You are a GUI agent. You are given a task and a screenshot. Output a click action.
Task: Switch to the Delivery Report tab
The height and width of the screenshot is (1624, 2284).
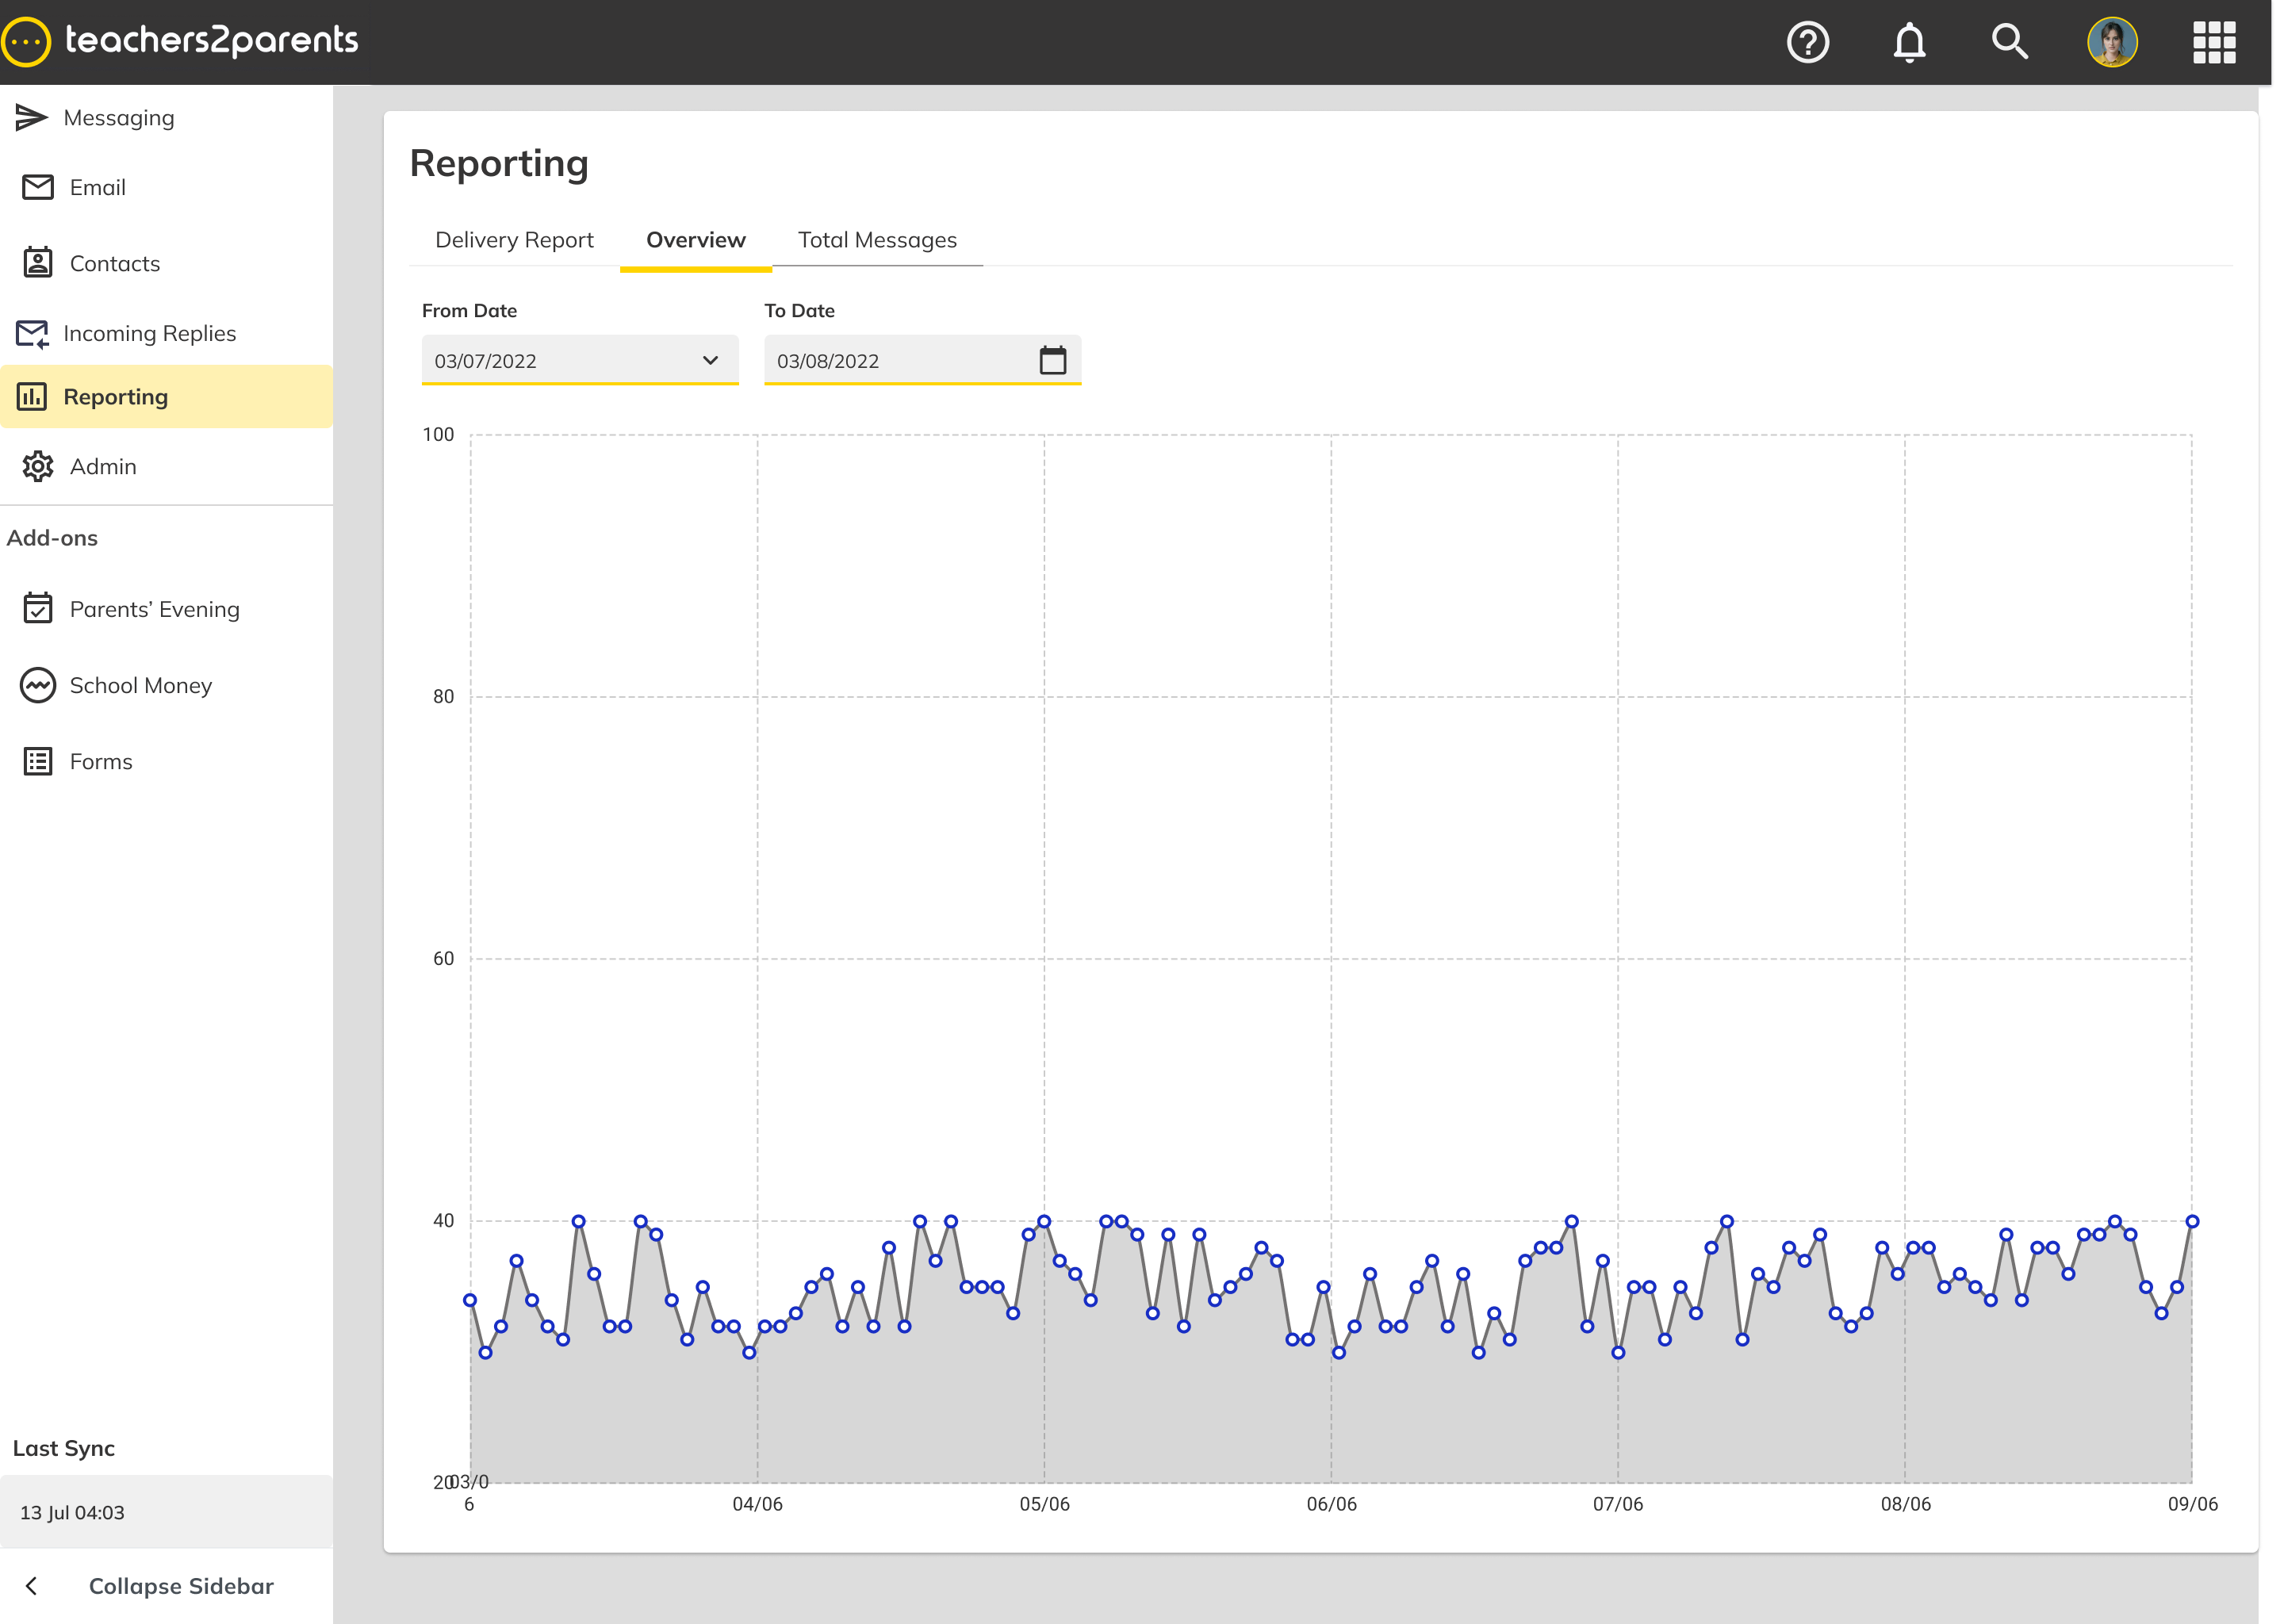point(514,240)
